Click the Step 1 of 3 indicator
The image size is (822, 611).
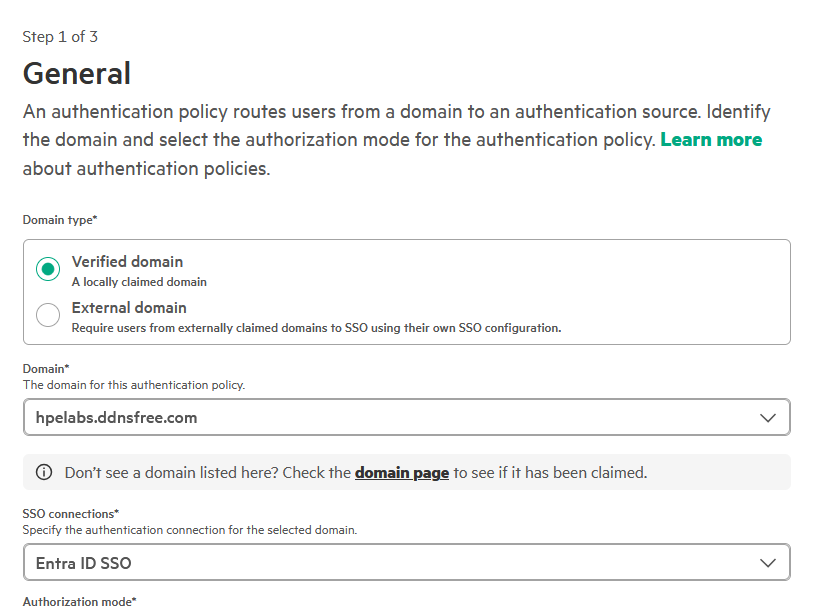click(x=60, y=37)
